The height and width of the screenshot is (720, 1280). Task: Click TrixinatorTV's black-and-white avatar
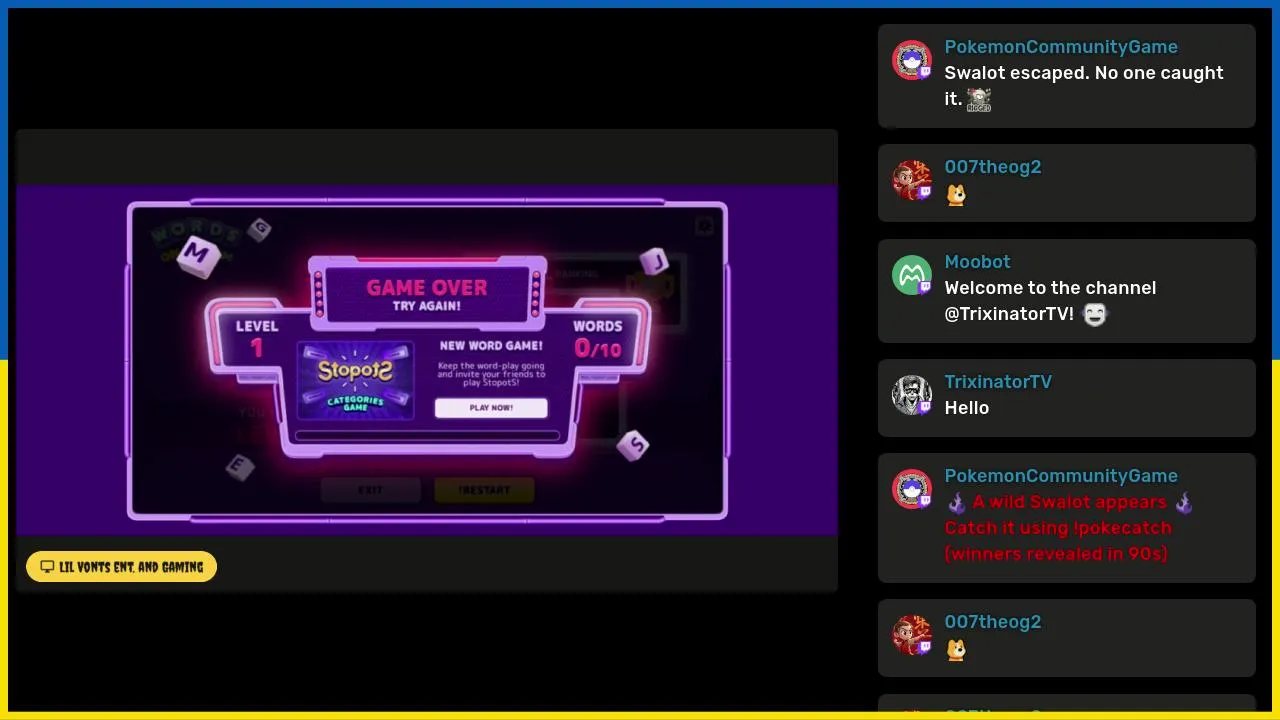point(911,396)
